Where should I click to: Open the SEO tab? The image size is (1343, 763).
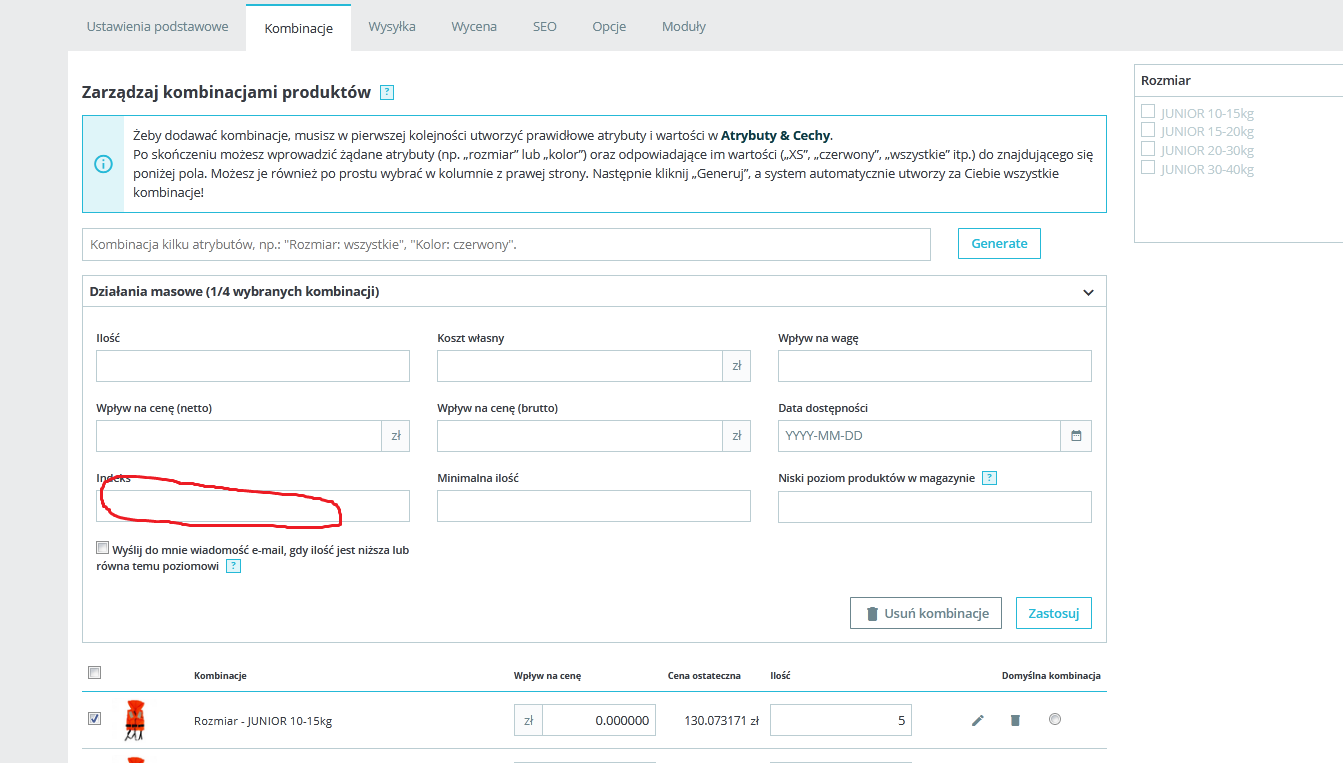pyautogui.click(x=545, y=27)
